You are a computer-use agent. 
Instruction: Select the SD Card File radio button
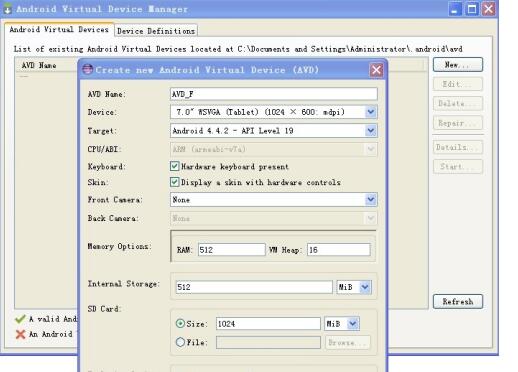(x=180, y=342)
